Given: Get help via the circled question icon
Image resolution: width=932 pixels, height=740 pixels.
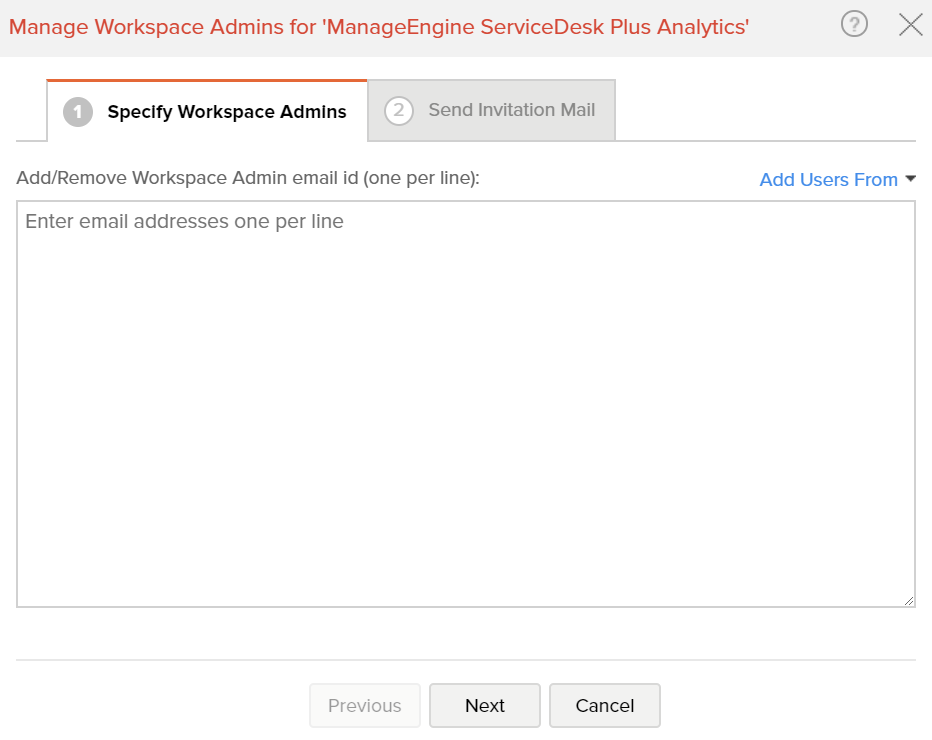Looking at the screenshot, I should [854, 24].
